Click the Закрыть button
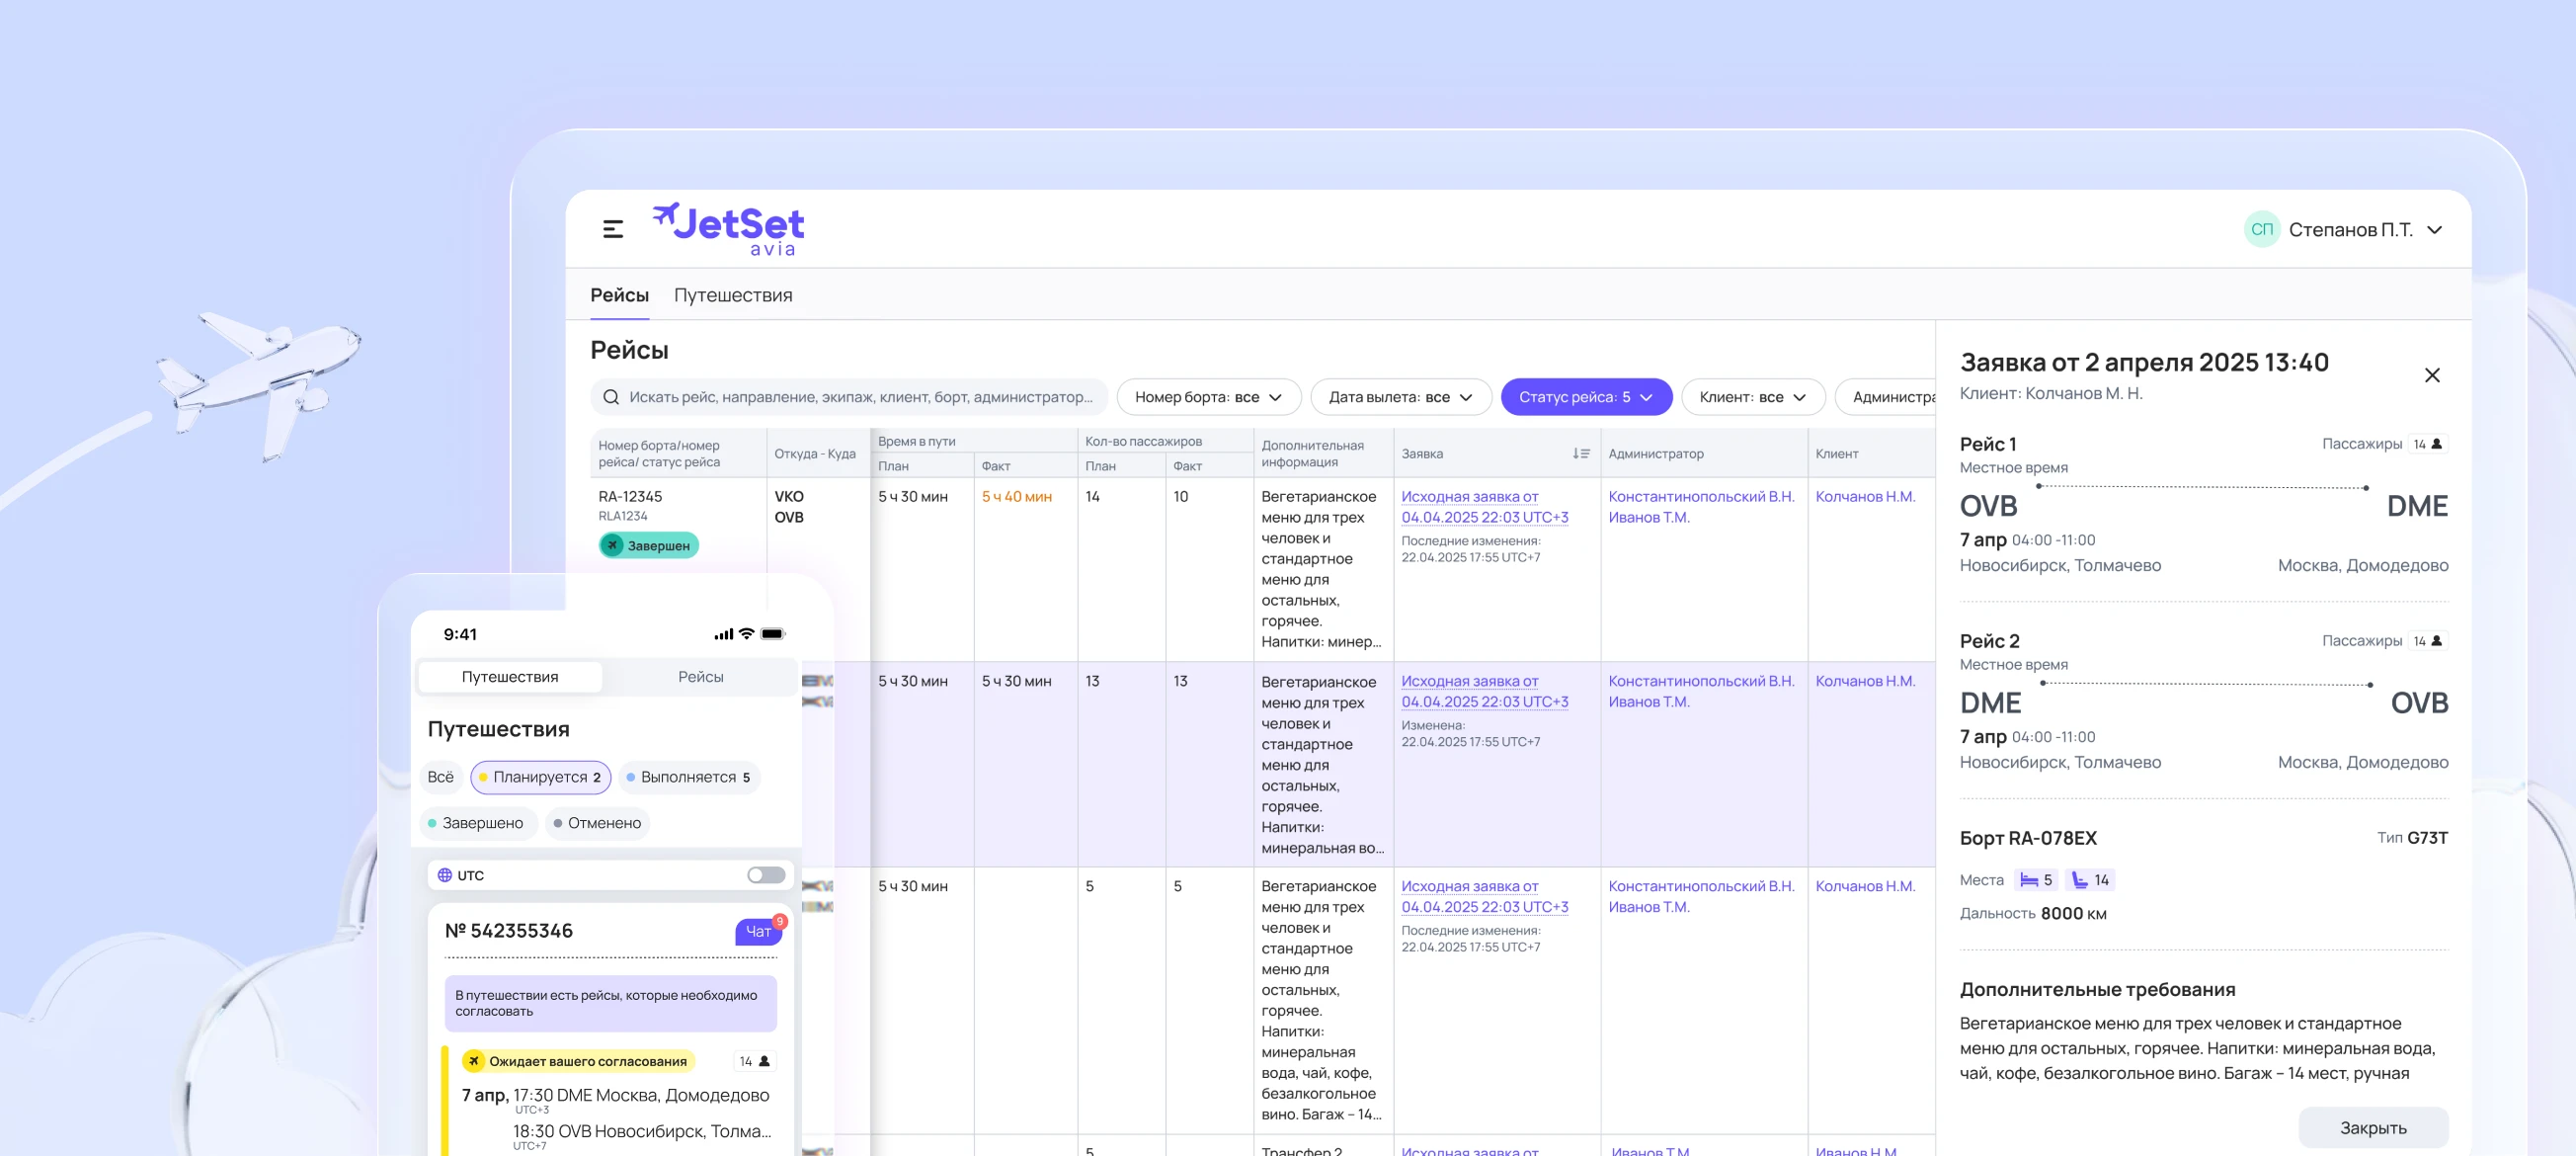This screenshot has width=2576, height=1156. (x=2372, y=1127)
